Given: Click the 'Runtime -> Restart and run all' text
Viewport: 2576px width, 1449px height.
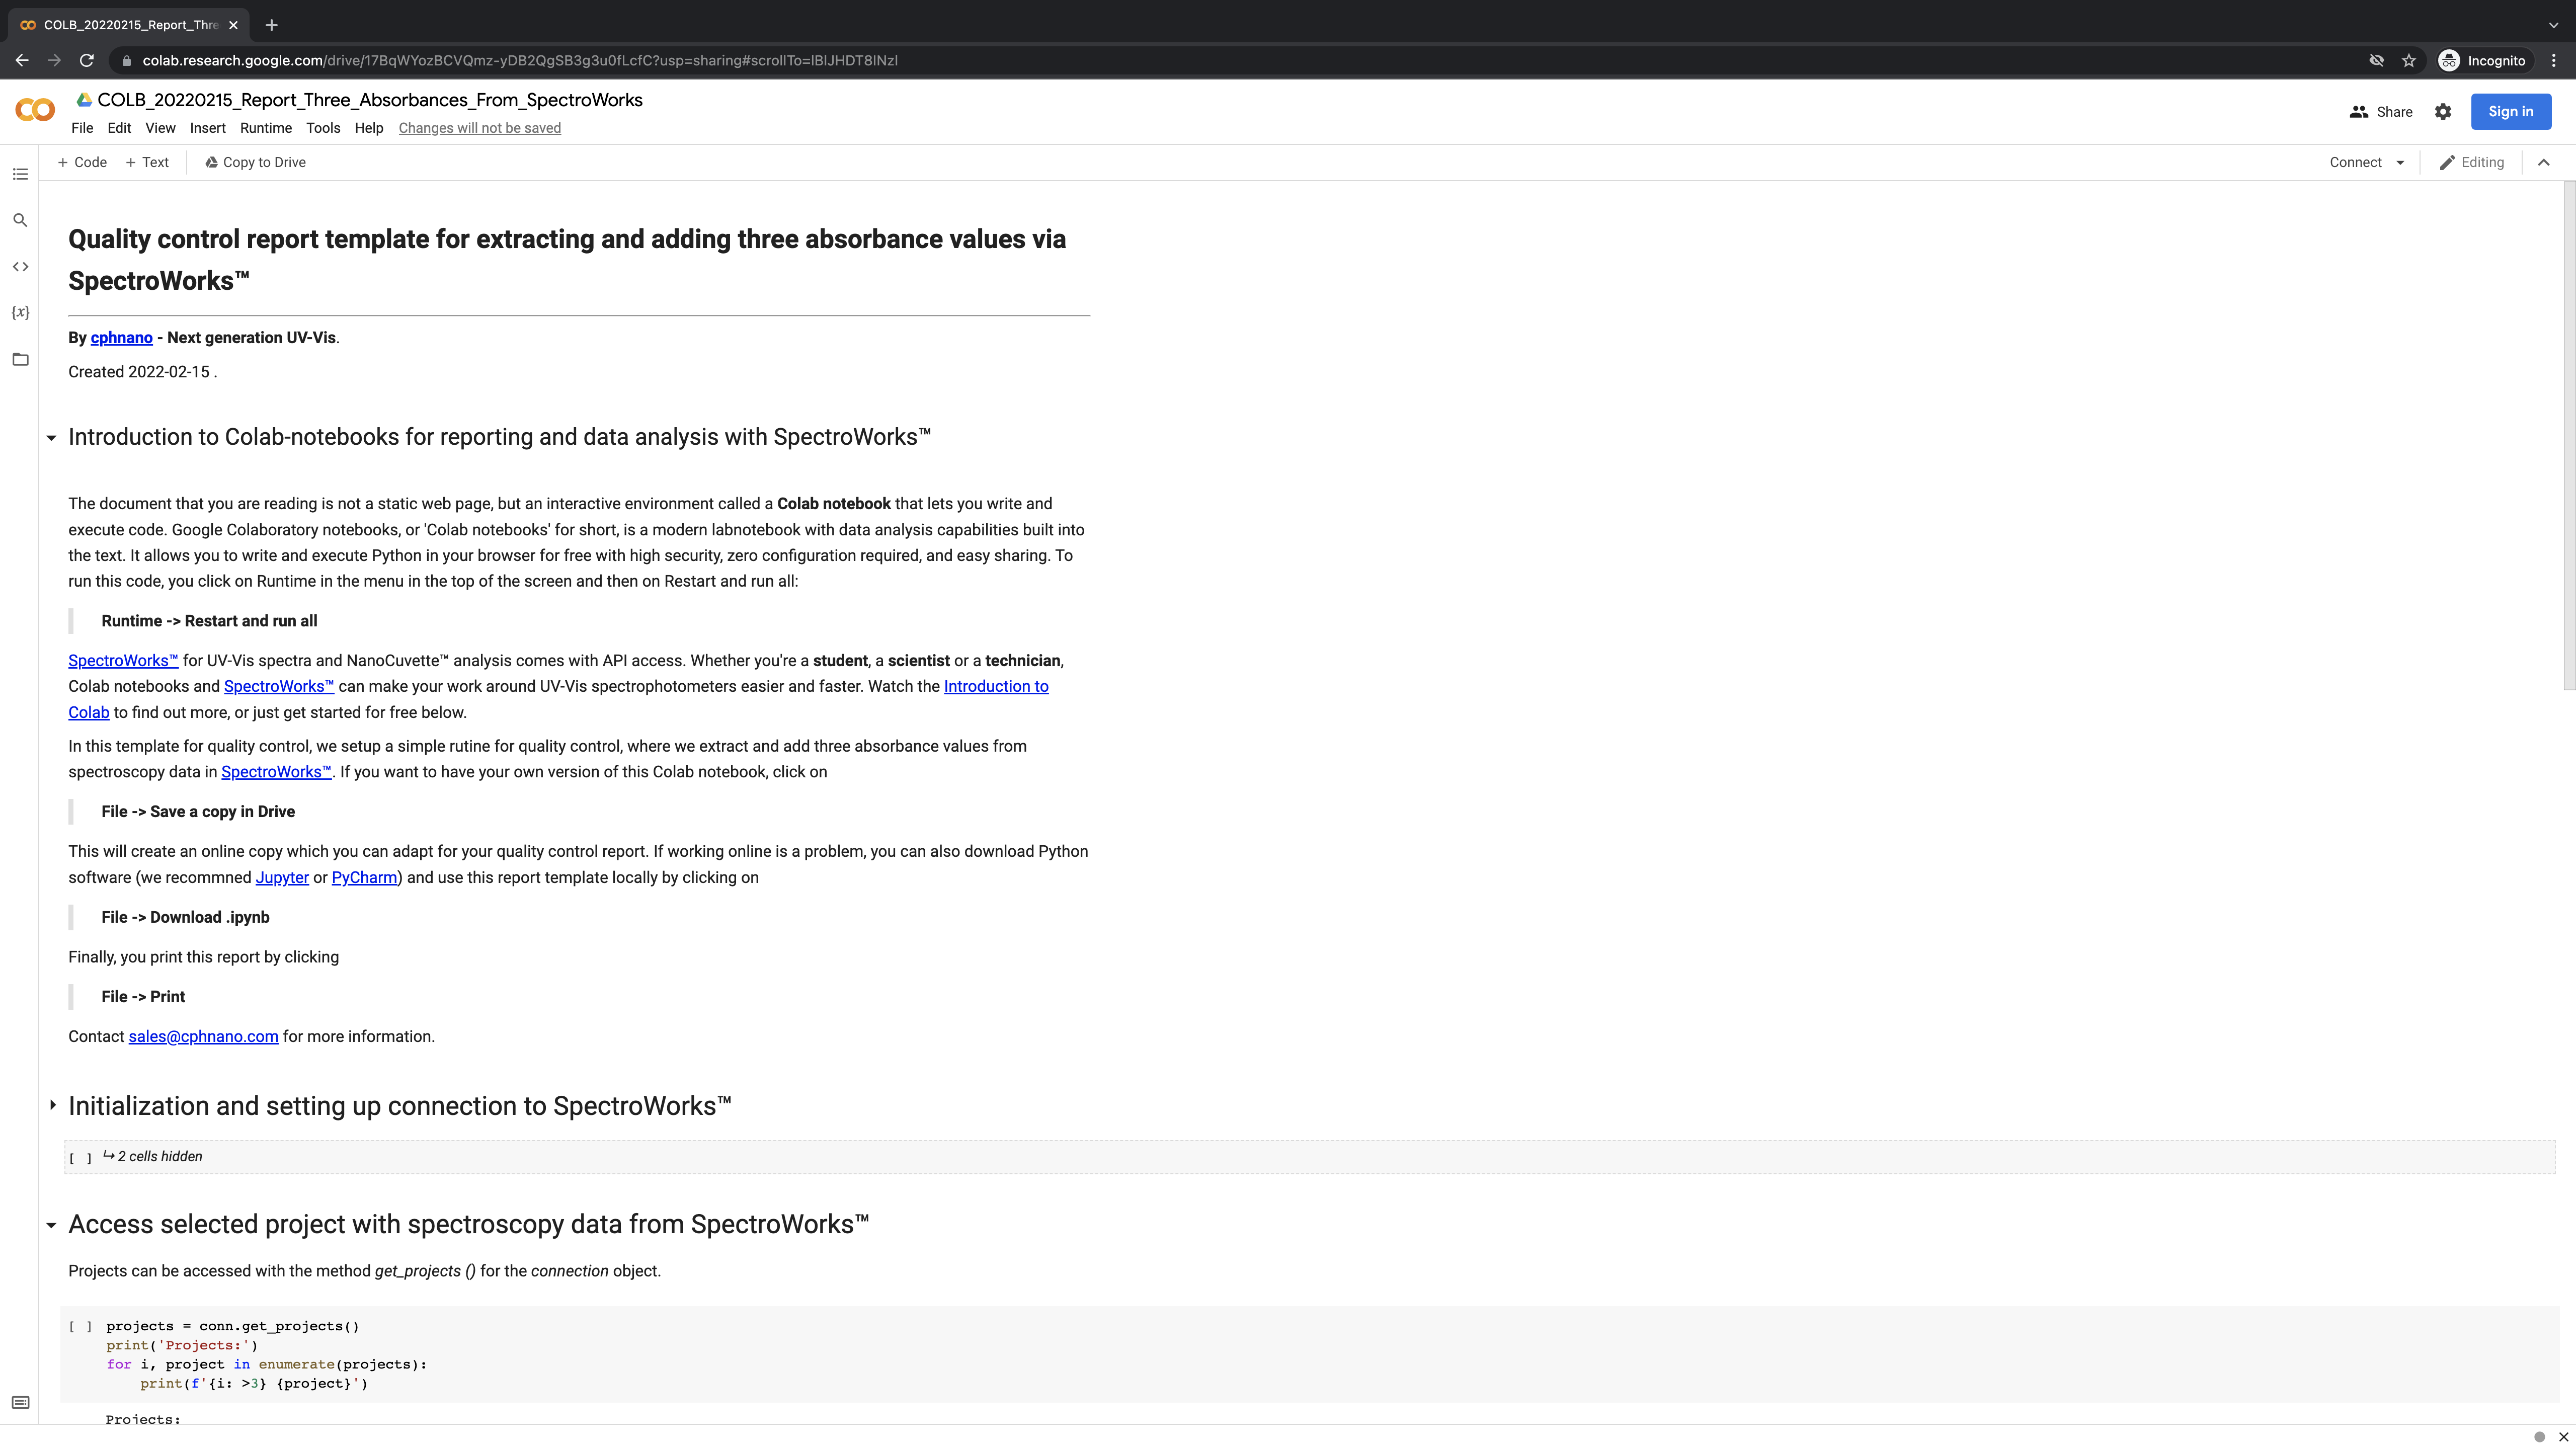Looking at the screenshot, I should pos(209,621).
